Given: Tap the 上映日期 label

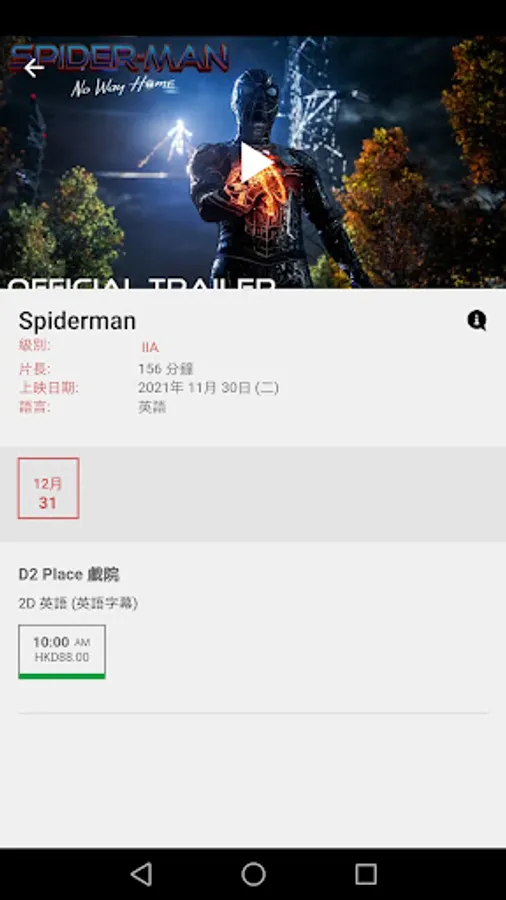Looking at the screenshot, I should click(x=49, y=388).
